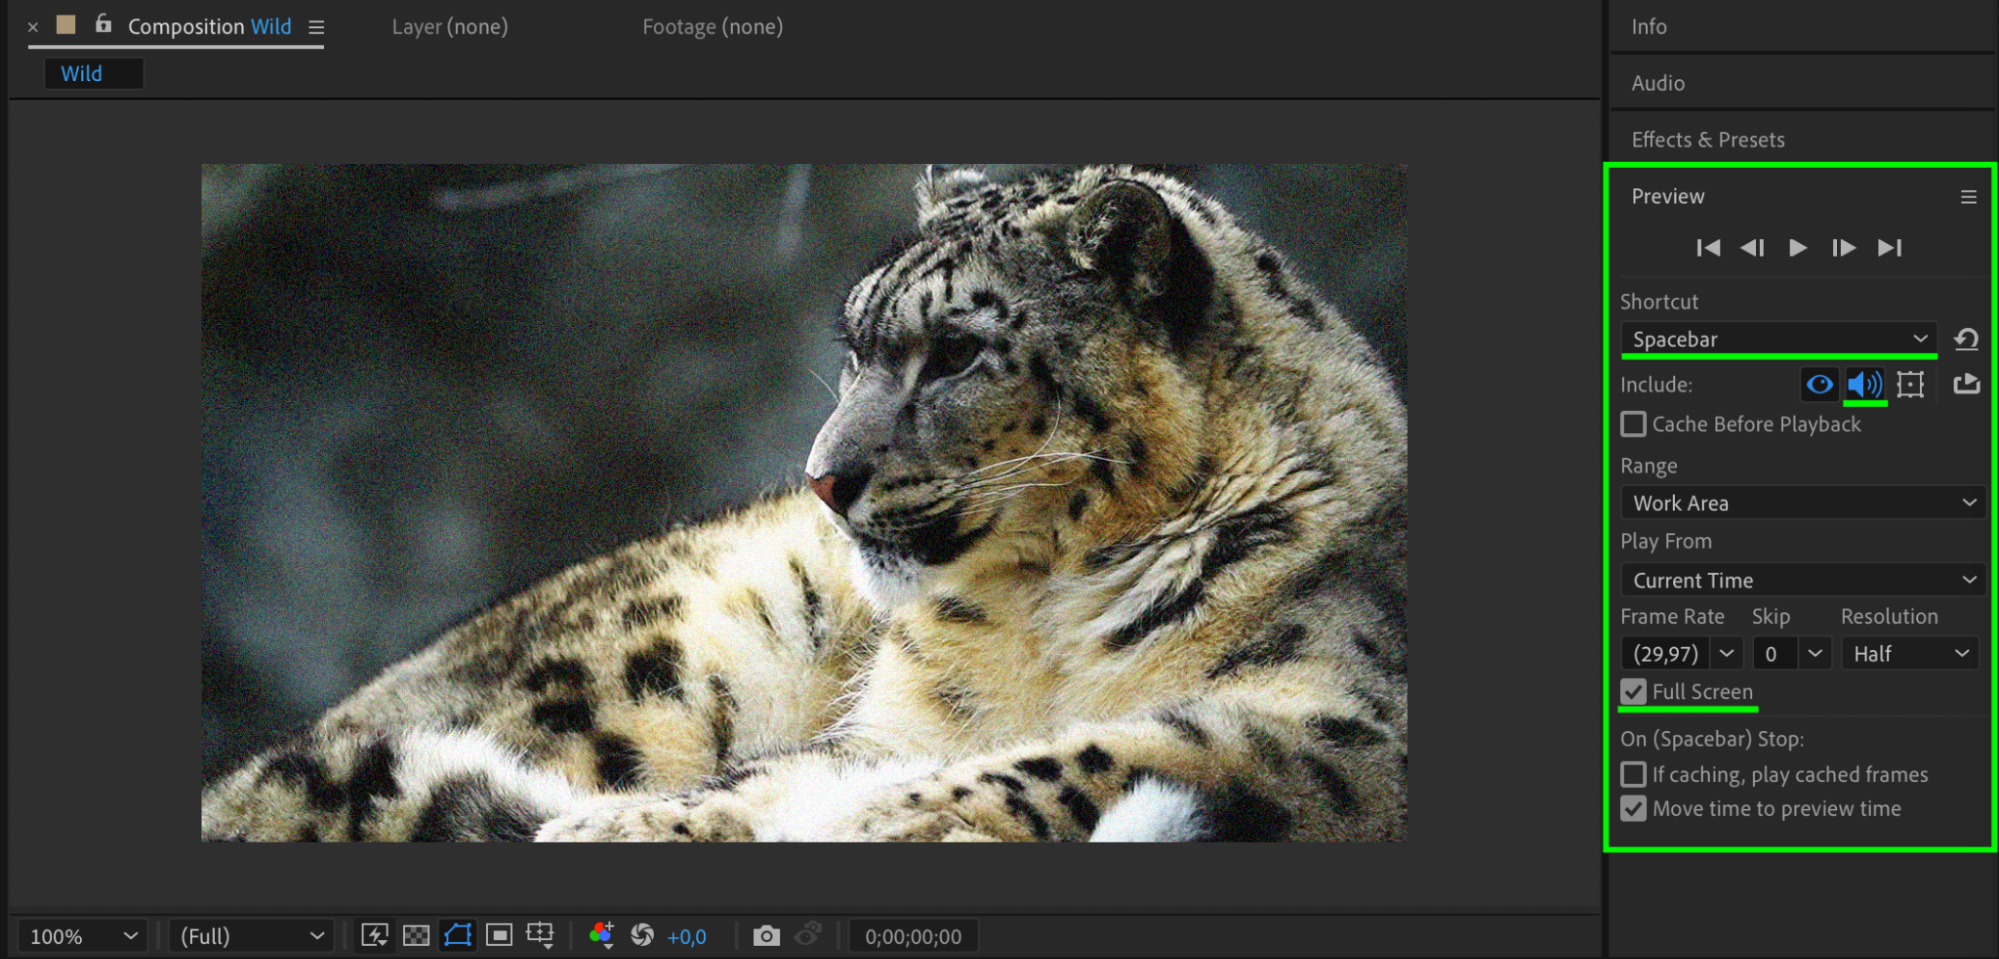The height and width of the screenshot is (959, 1999).
Task: Open the Range Work Area dropdown
Action: tap(1802, 503)
